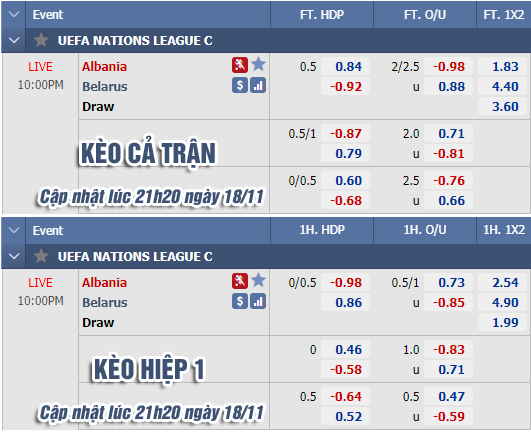Image resolution: width=531 pixels, height=433 pixels.
Task: Open statistics chart icon in first-half Belarus row
Action: 258,301
